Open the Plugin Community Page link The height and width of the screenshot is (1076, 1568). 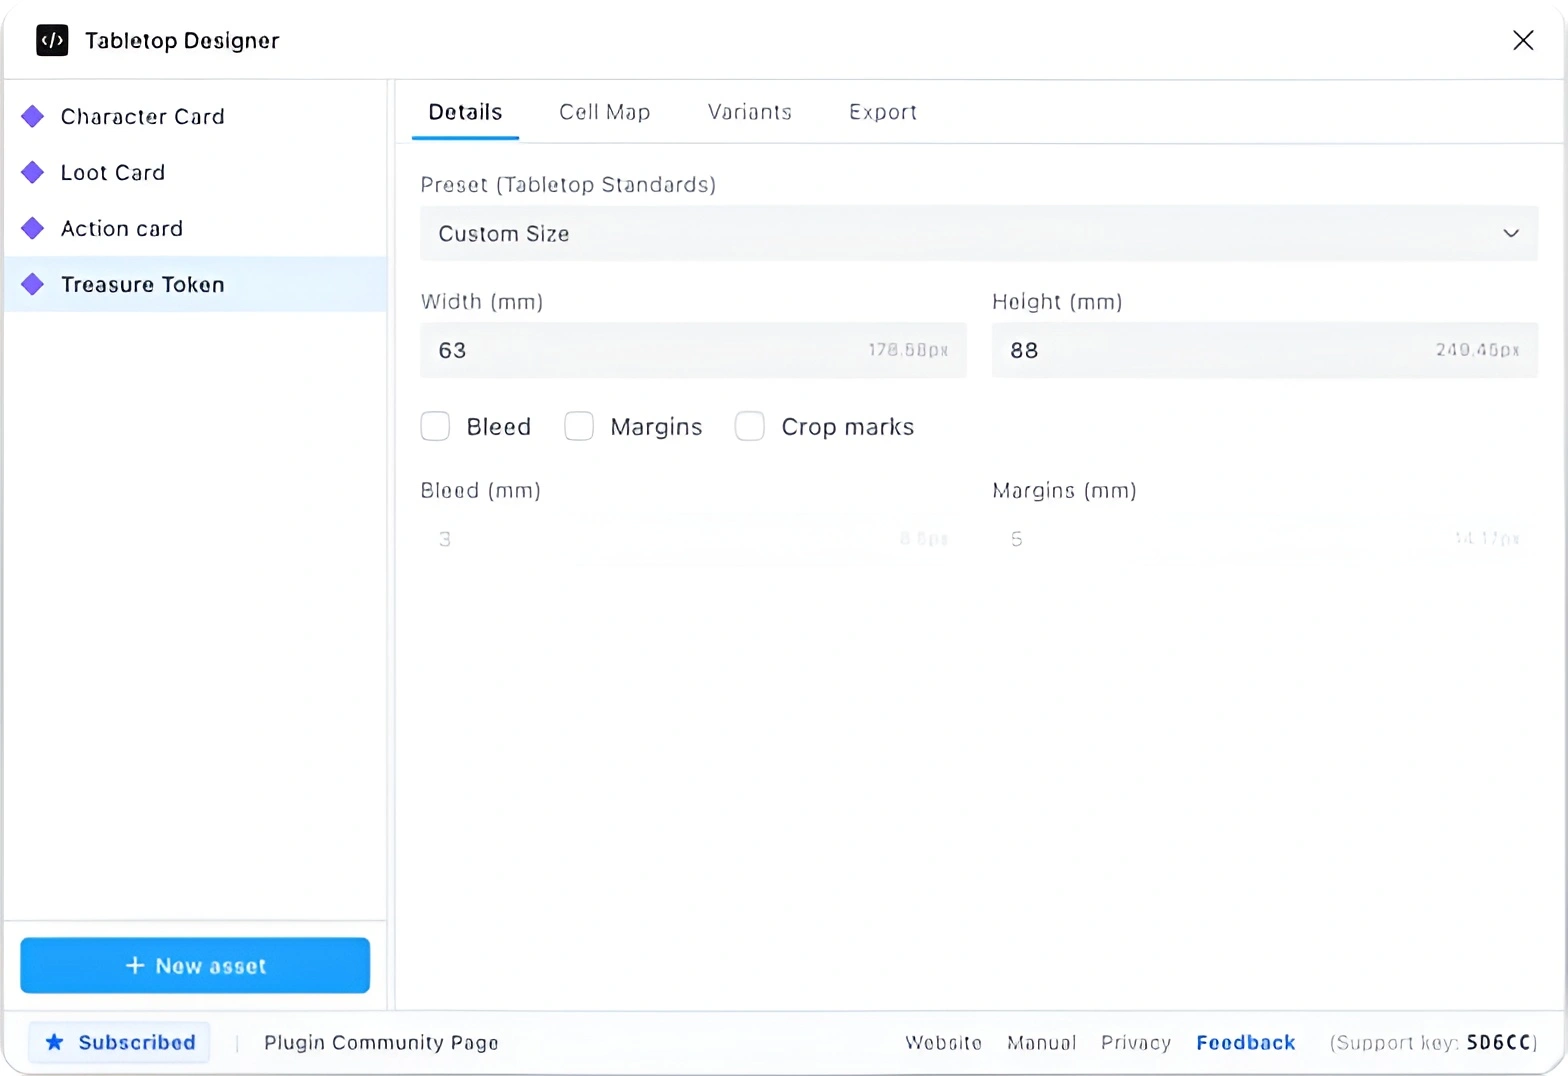(381, 1043)
